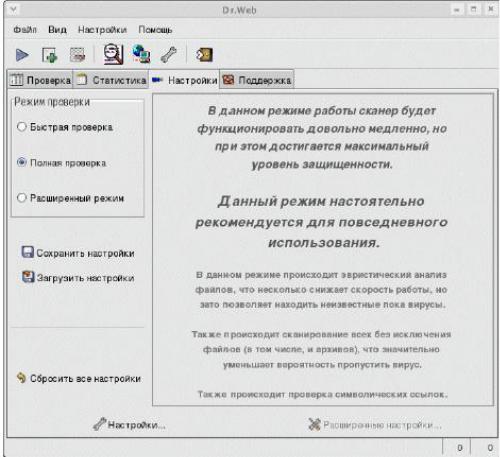
Task: Click the wrench icon beside Настройки... at the bottom
Action: 99,424
